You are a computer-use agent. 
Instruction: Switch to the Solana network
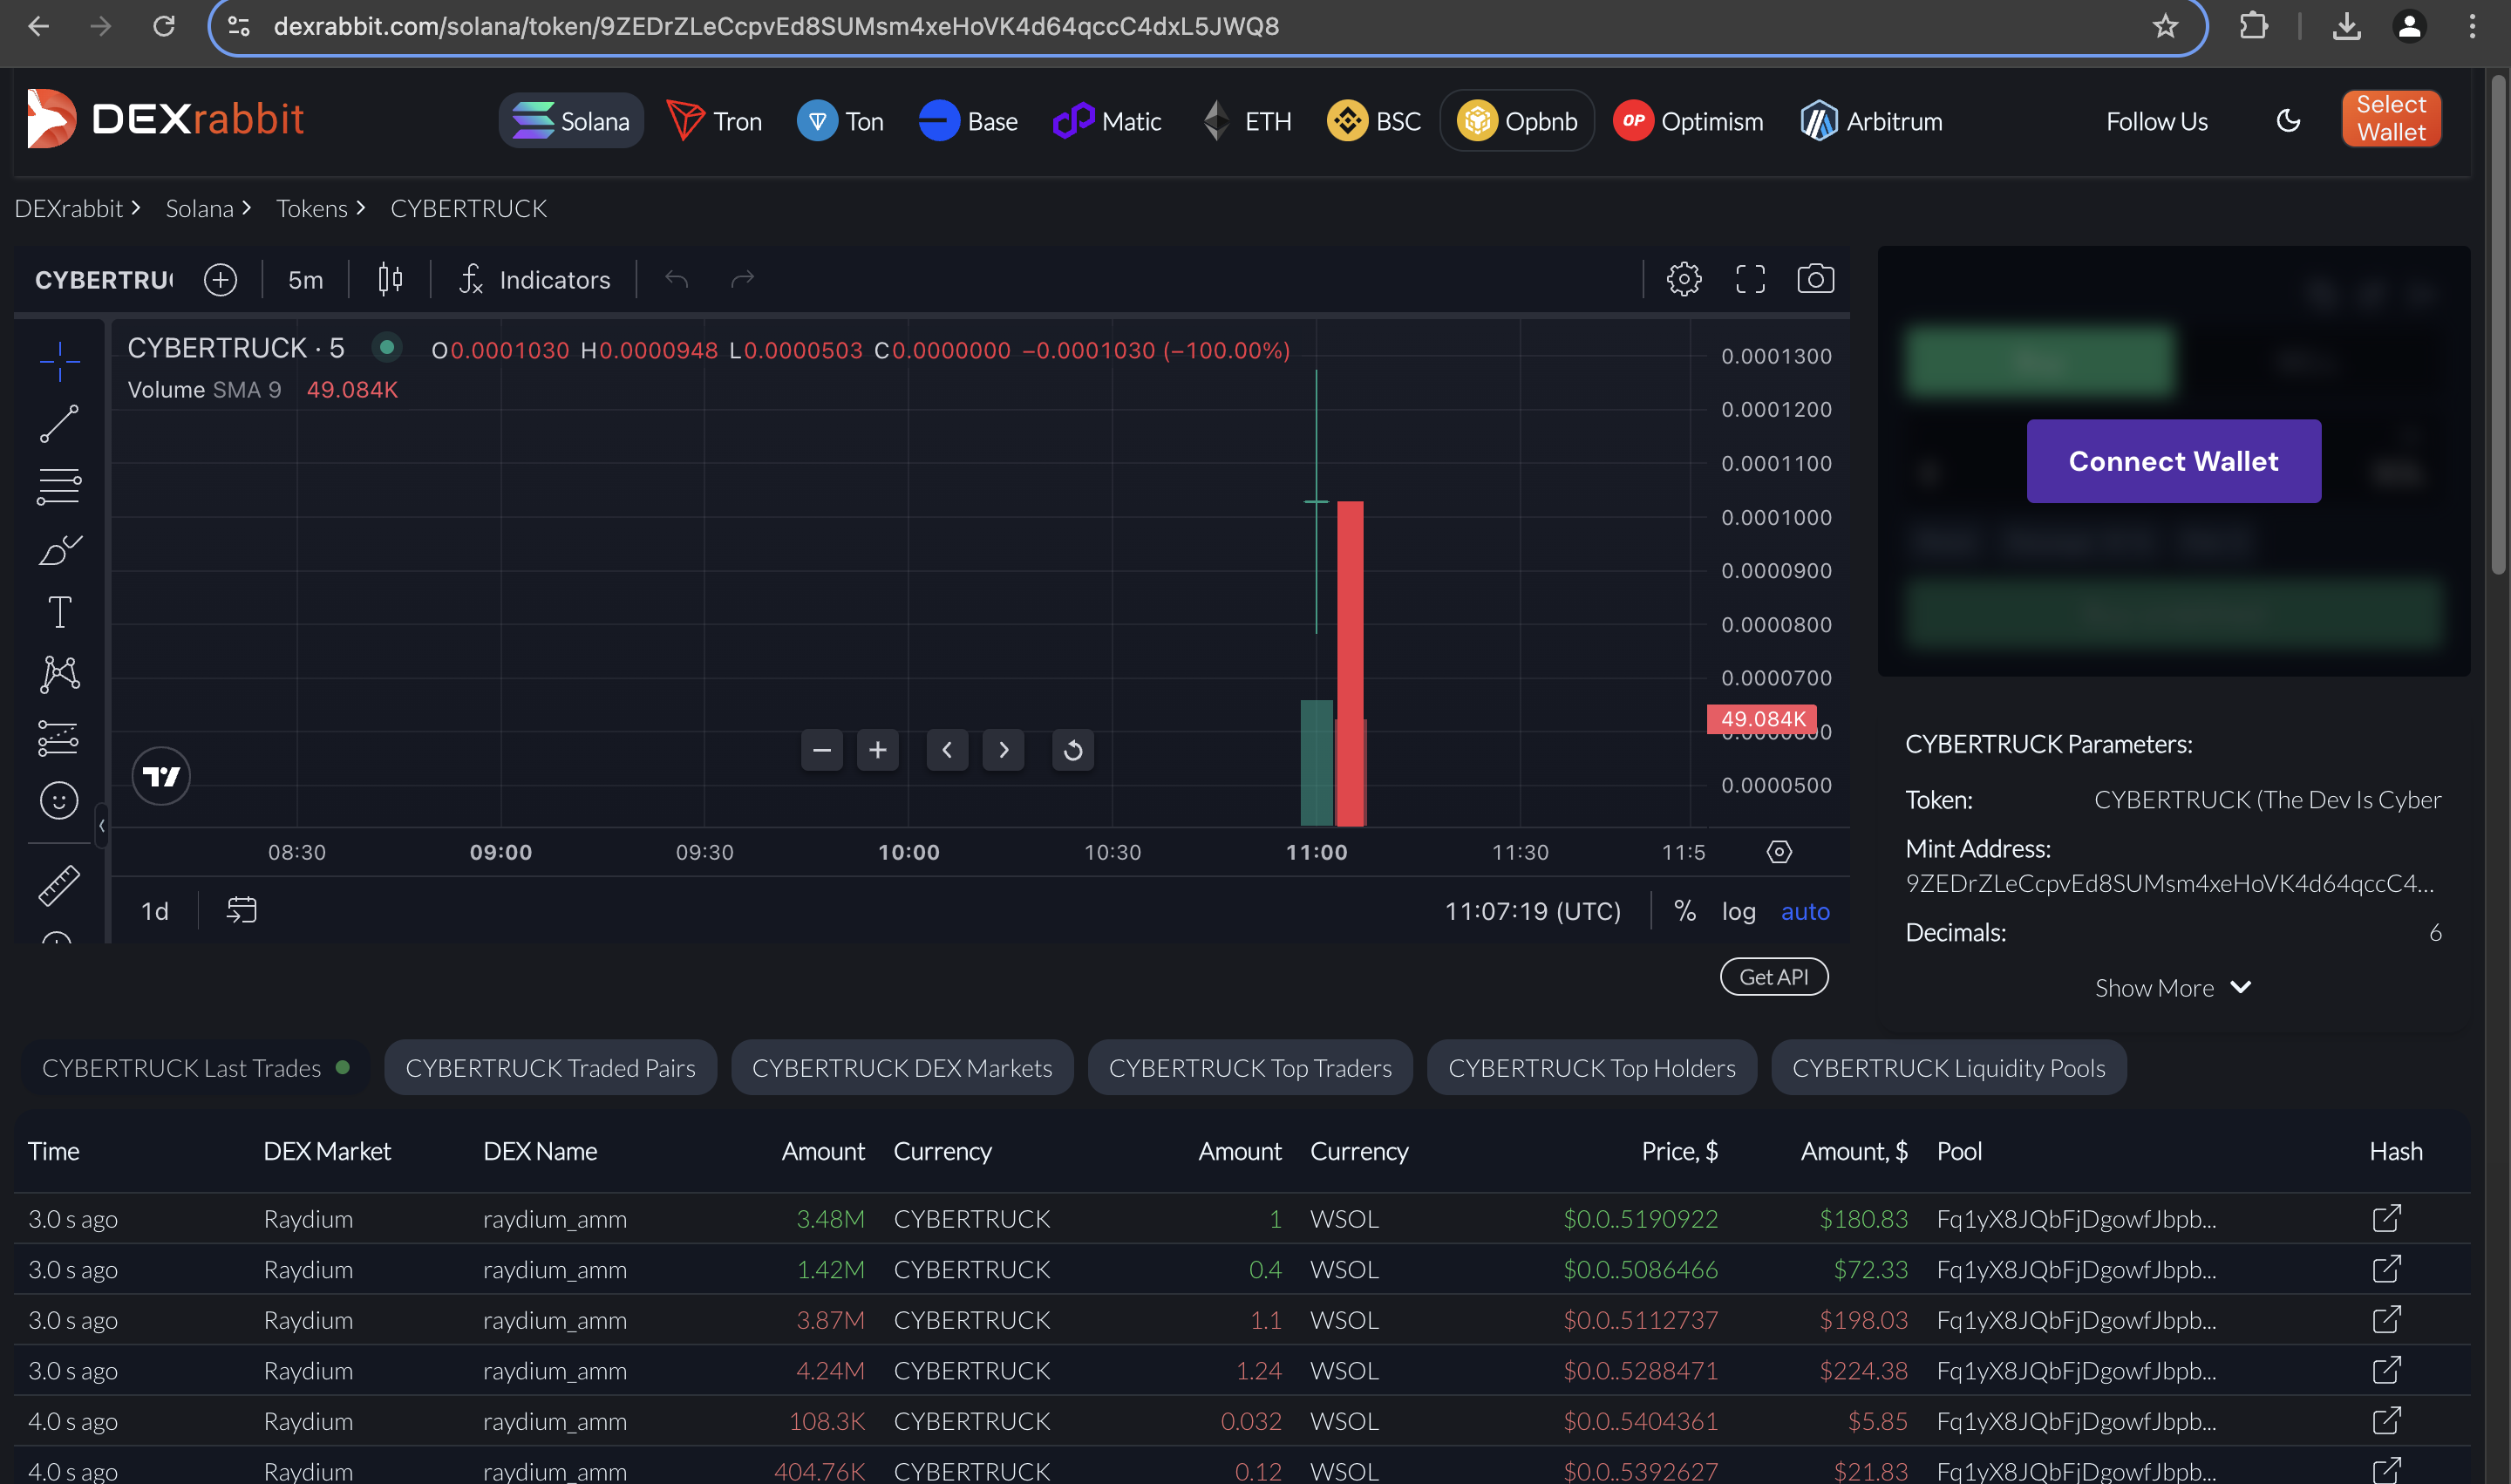pyautogui.click(x=571, y=121)
